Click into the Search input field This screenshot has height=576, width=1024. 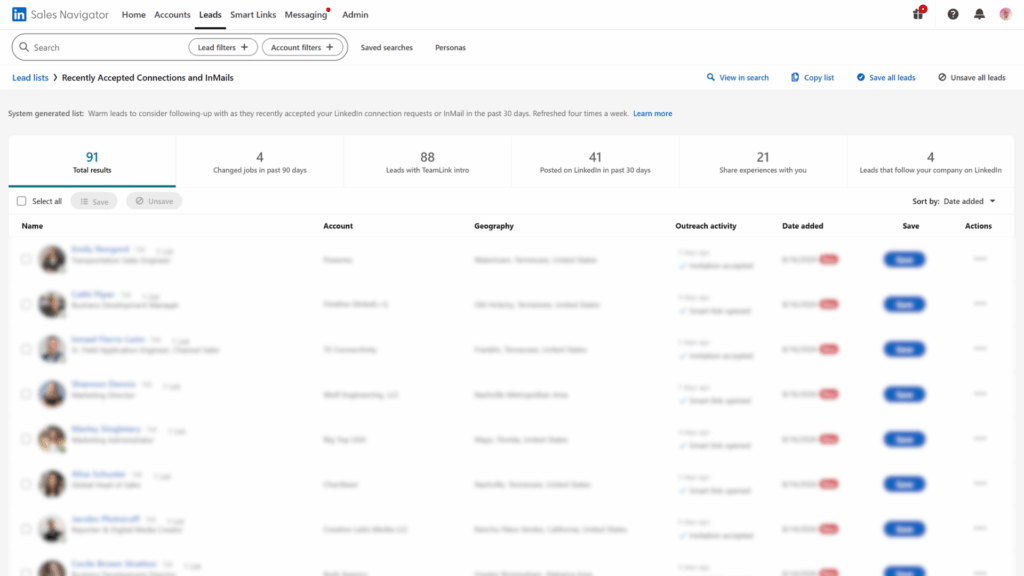[108, 47]
